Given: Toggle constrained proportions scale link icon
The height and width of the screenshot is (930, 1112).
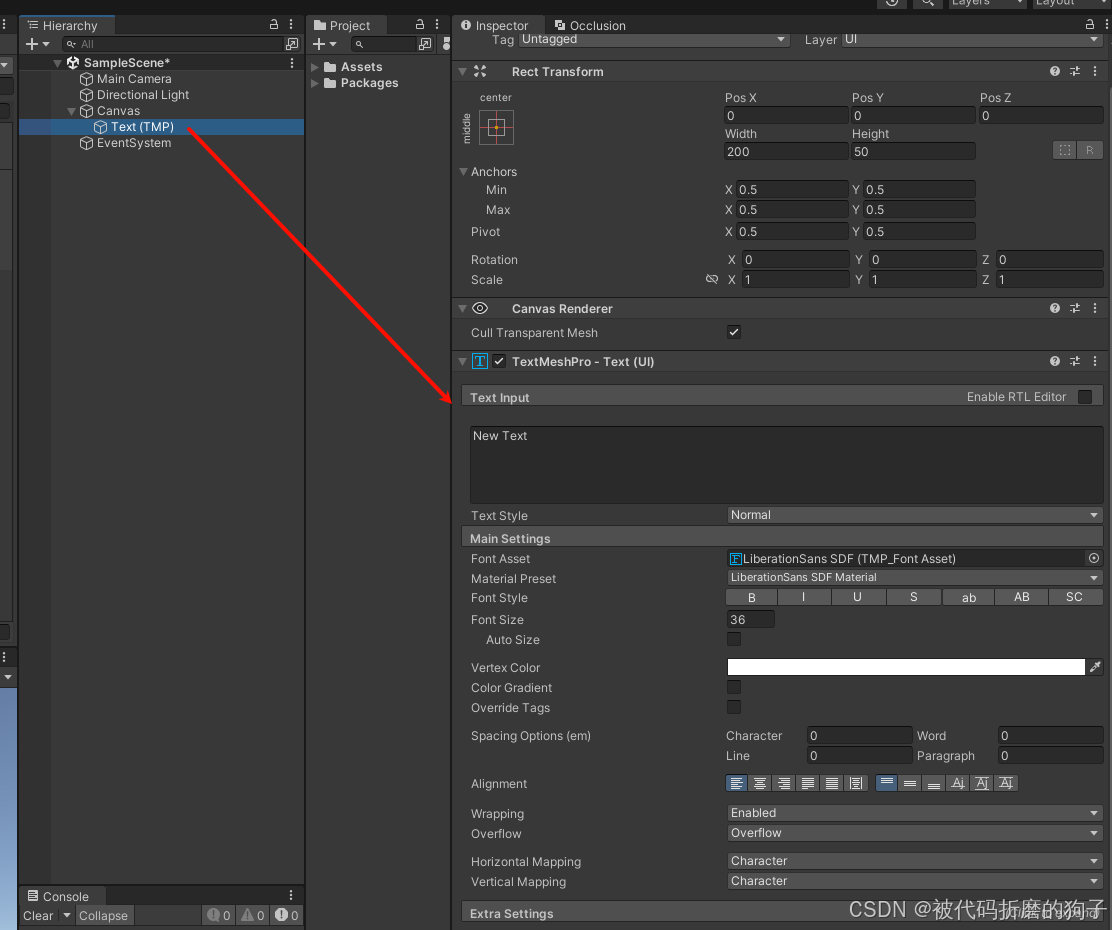Looking at the screenshot, I should point(712,279).
